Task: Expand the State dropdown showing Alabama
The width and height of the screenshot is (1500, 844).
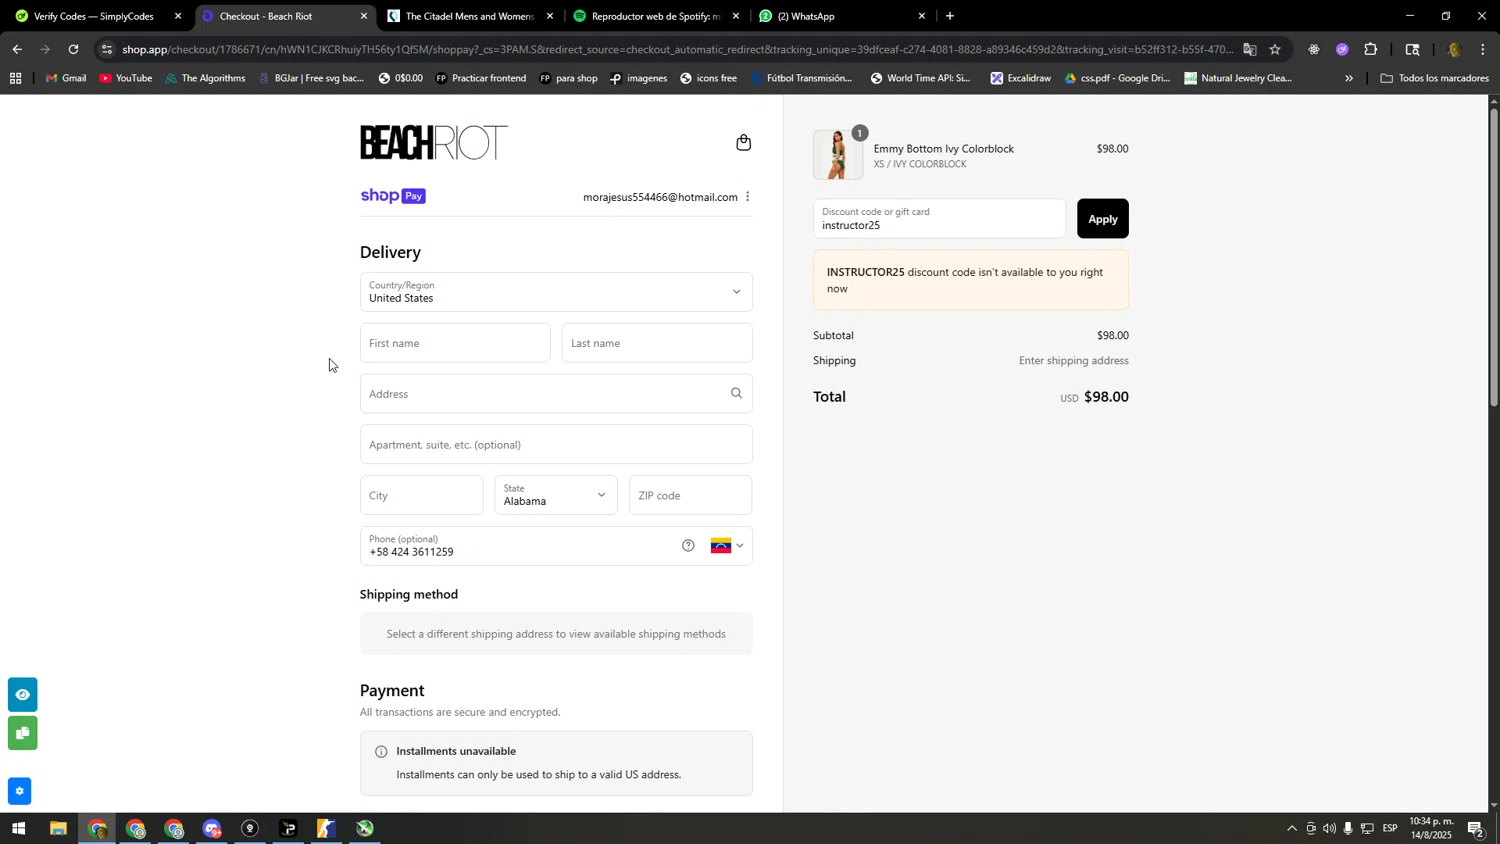Action: point(556,495)
